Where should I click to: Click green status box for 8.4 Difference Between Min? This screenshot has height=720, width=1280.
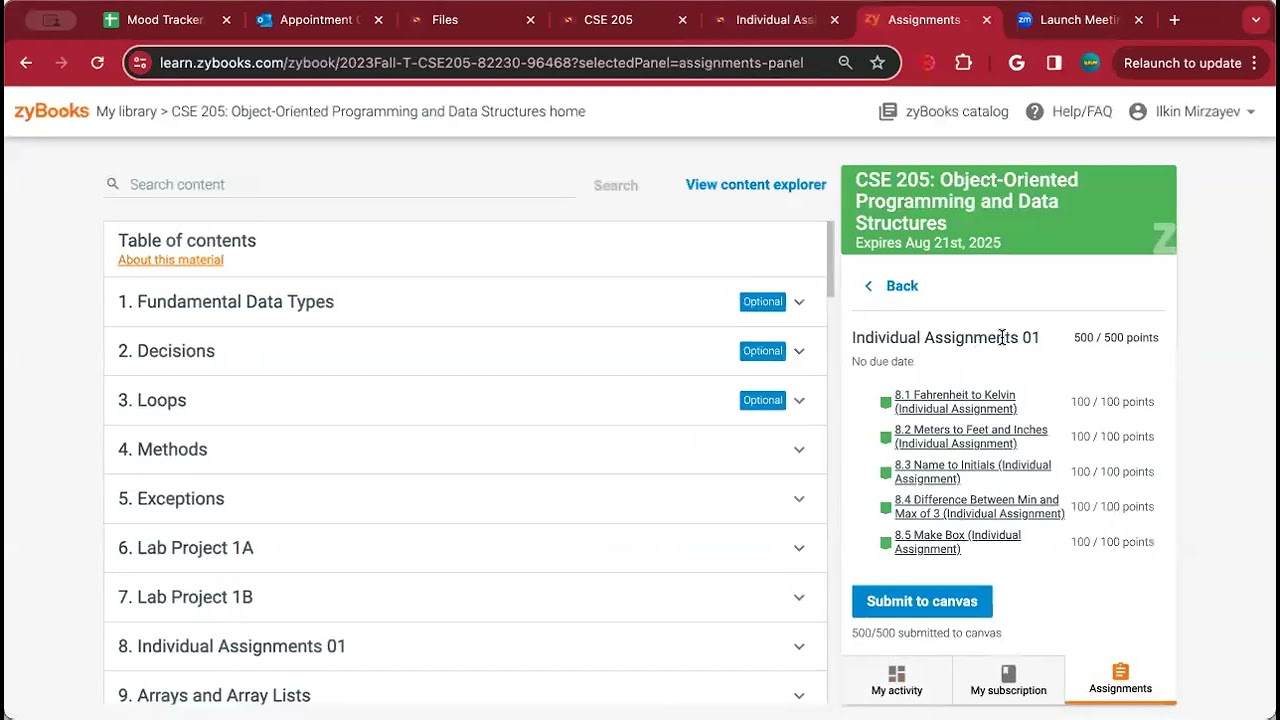click(x=885, y=508)
